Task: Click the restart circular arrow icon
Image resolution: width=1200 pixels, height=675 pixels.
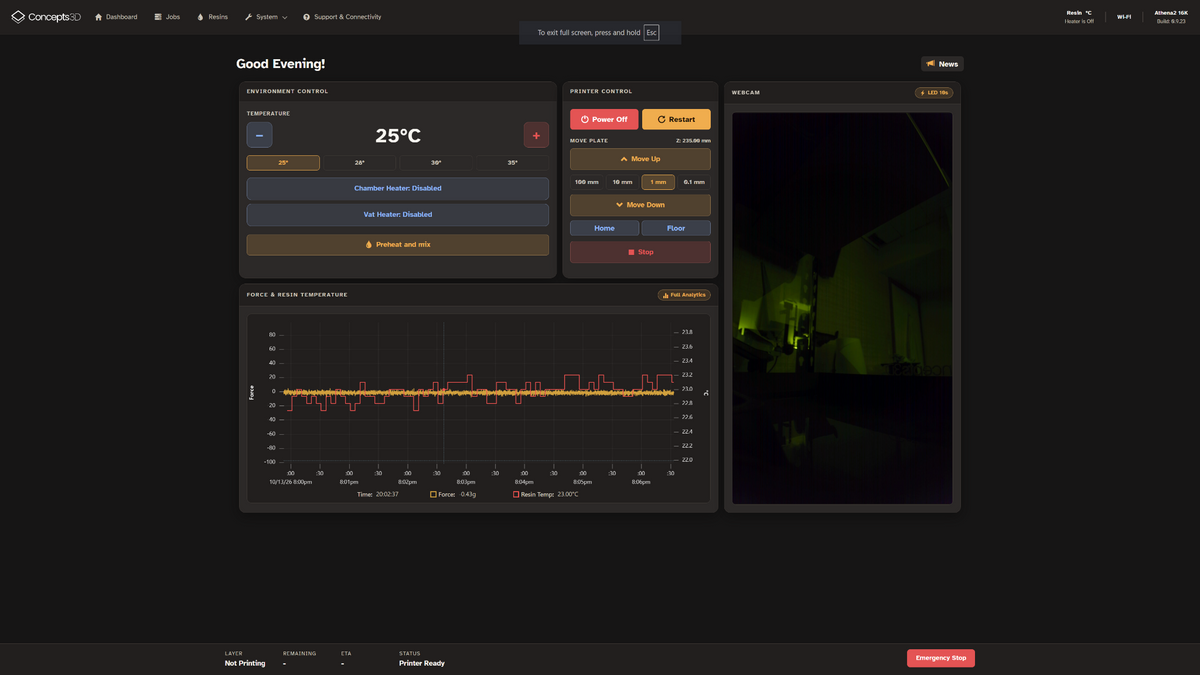Action: click(662, 119)
